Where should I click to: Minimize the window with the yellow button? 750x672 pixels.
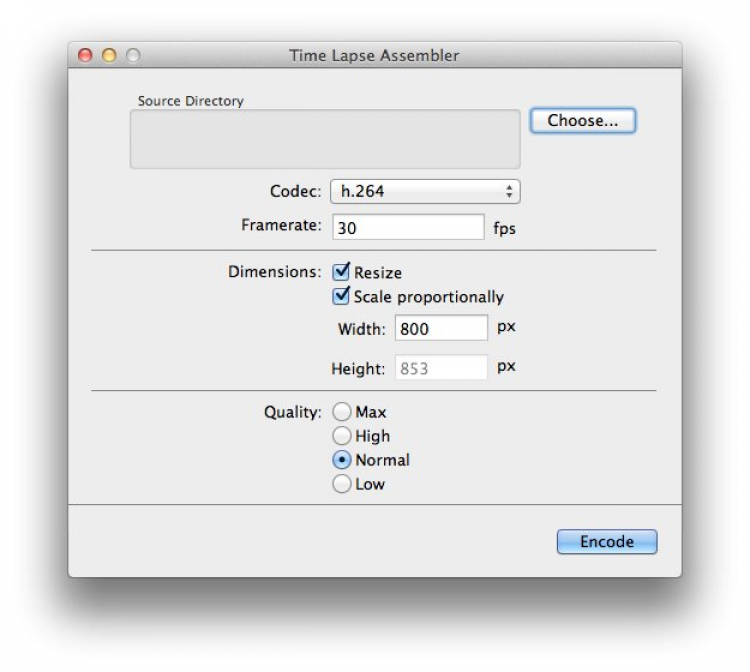pos(109,56)
